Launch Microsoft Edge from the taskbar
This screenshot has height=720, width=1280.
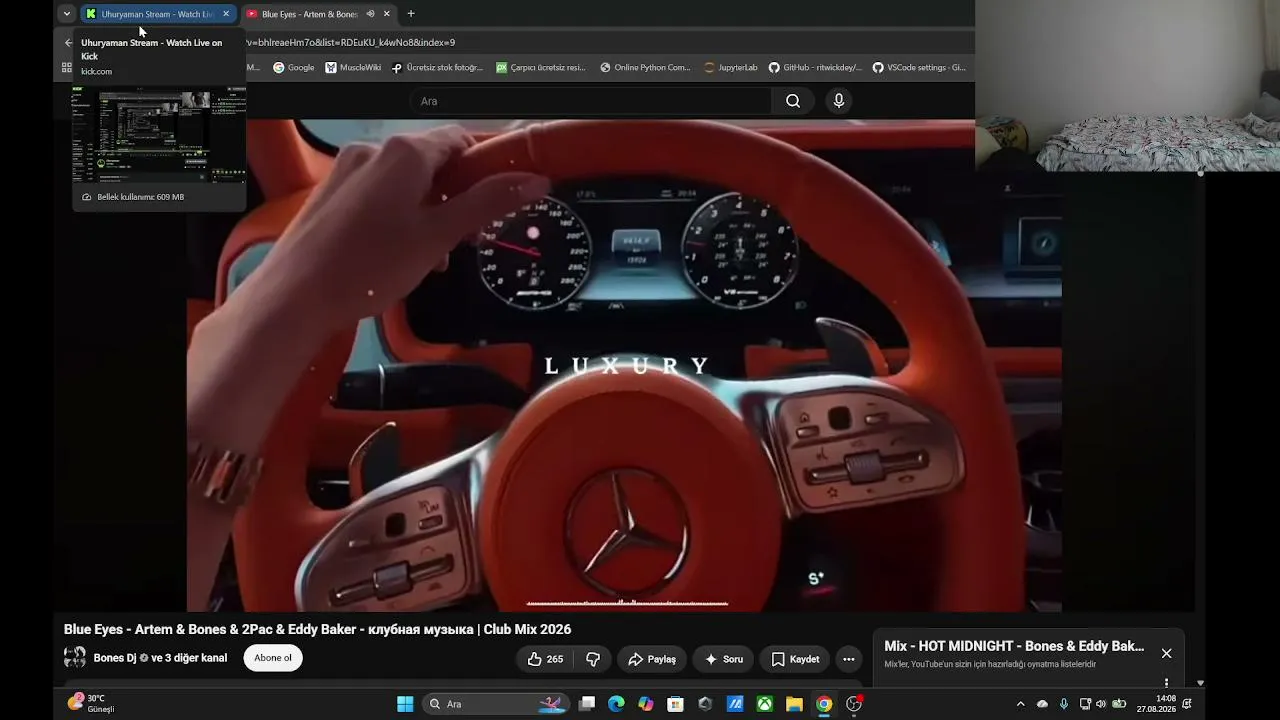pyautogui.click(x=616, y=704)
